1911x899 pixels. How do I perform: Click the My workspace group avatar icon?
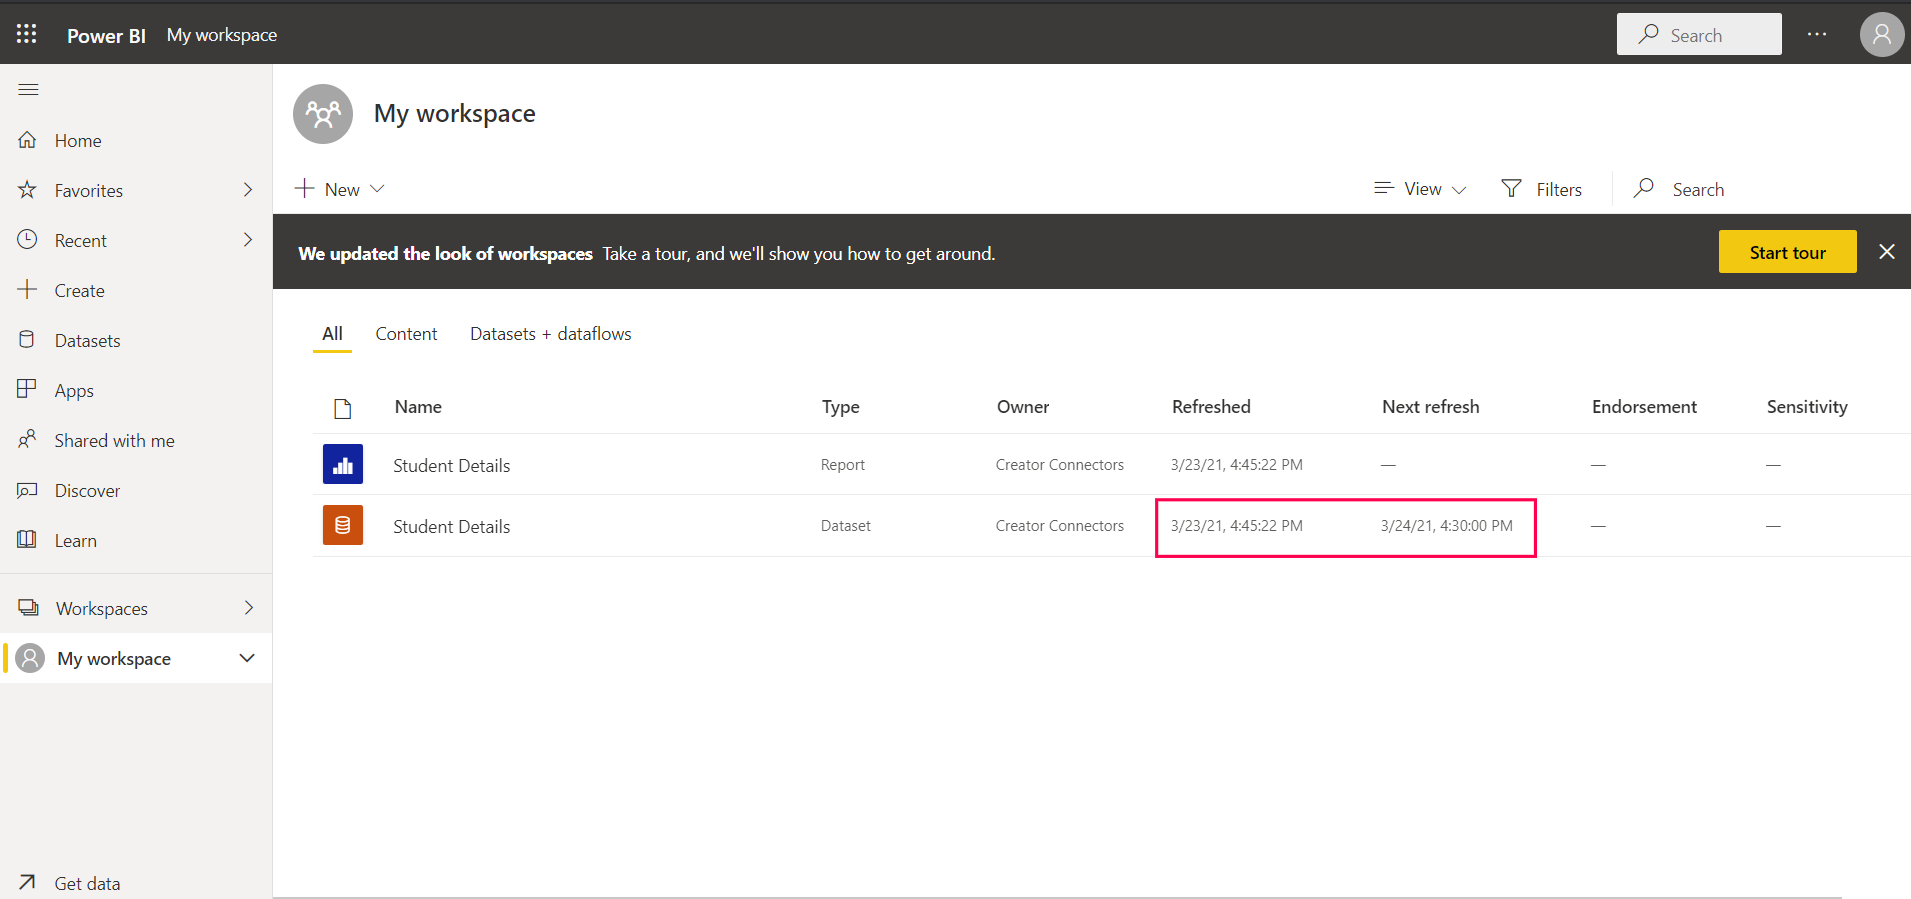[323, 114]
